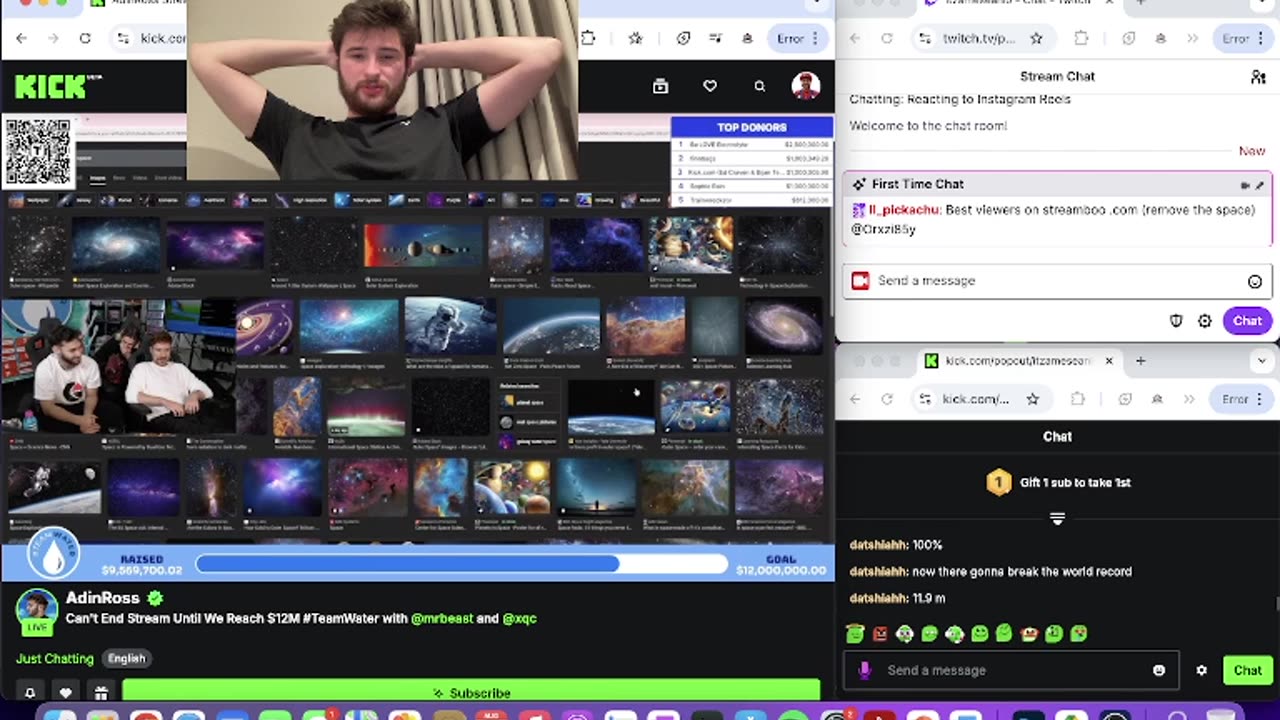Toggle follow heart under stream title
Screen dimensions: 1280x720
[66, 693]
